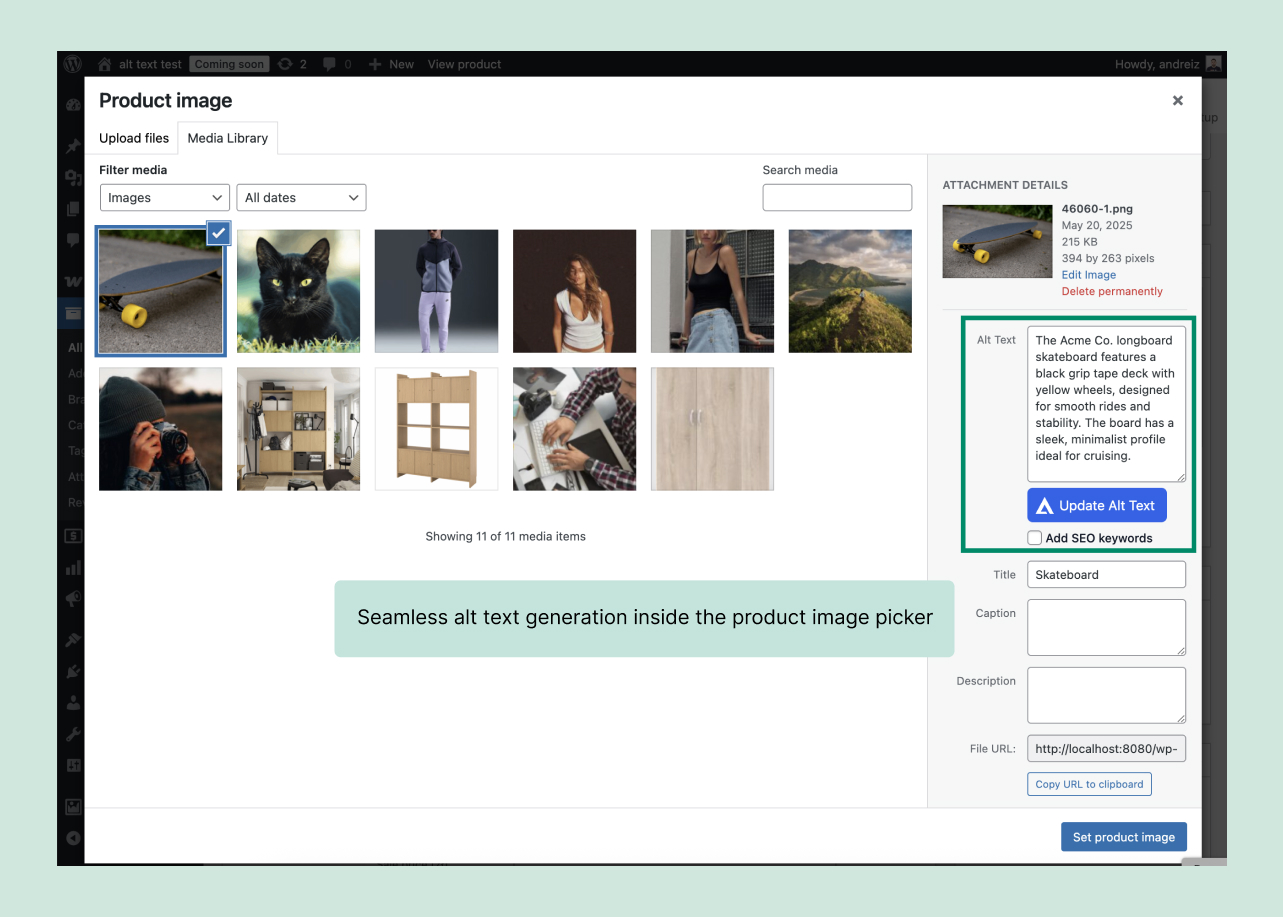The width and height of the screenshot is (1283, 917).
Task: Open the Images filter media dropdown
Action: (x=164, y=197)
